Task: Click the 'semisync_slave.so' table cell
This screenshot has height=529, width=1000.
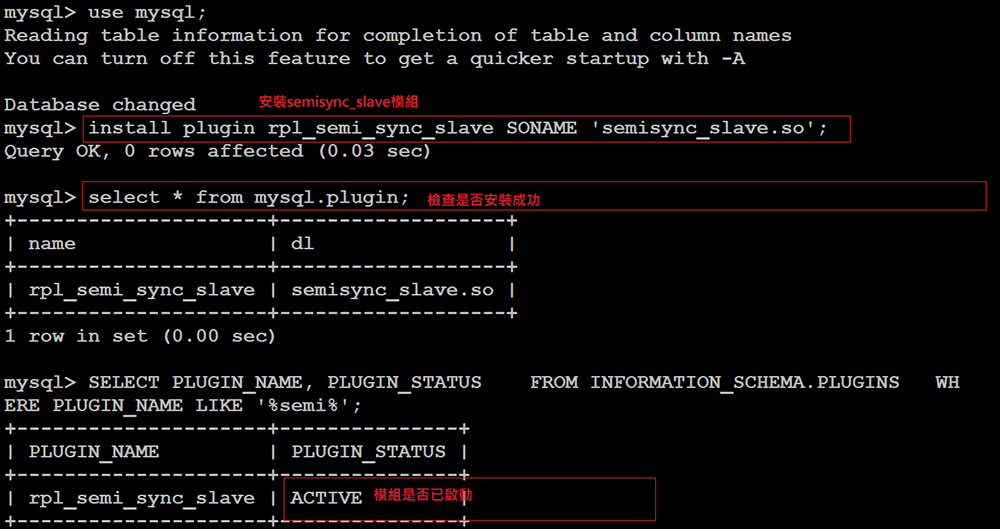Action: [393, 290]
